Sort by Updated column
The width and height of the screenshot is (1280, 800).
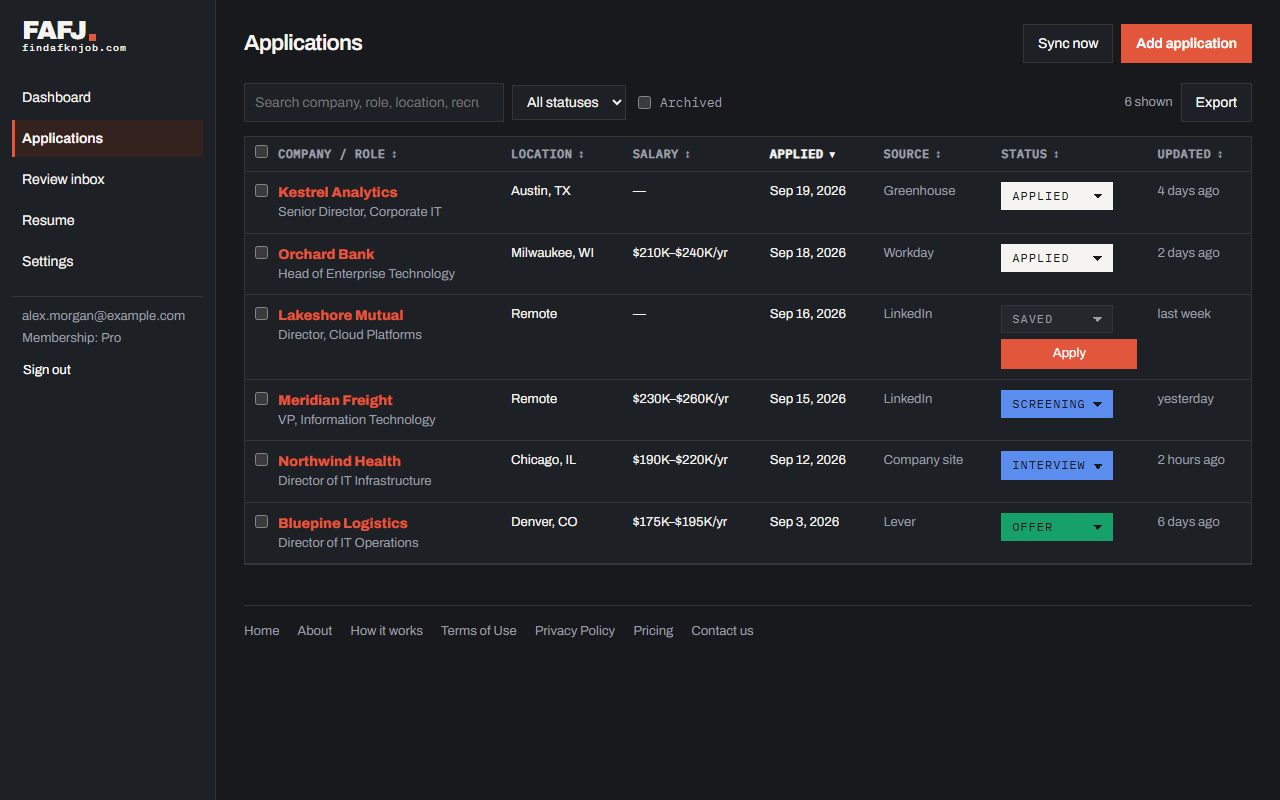pos(1190,154)
